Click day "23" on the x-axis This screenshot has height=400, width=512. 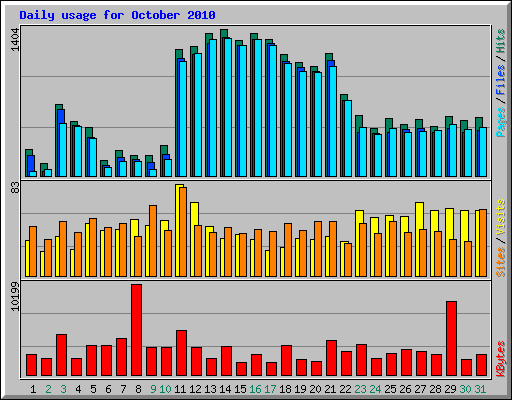pyautogui.click(x=360, y=389)
